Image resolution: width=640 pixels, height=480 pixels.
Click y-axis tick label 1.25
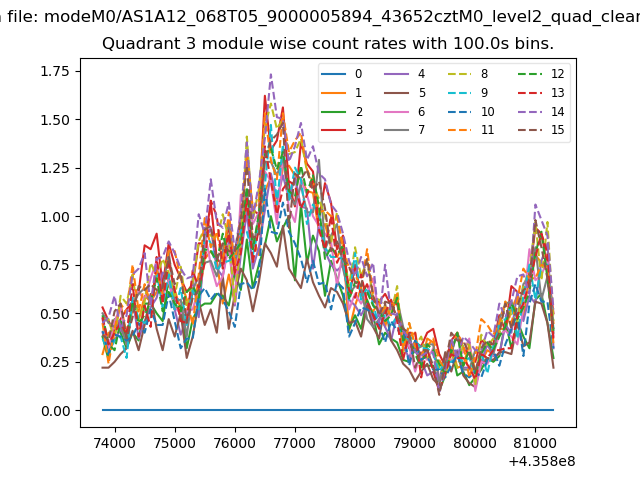tap(55, 168)
